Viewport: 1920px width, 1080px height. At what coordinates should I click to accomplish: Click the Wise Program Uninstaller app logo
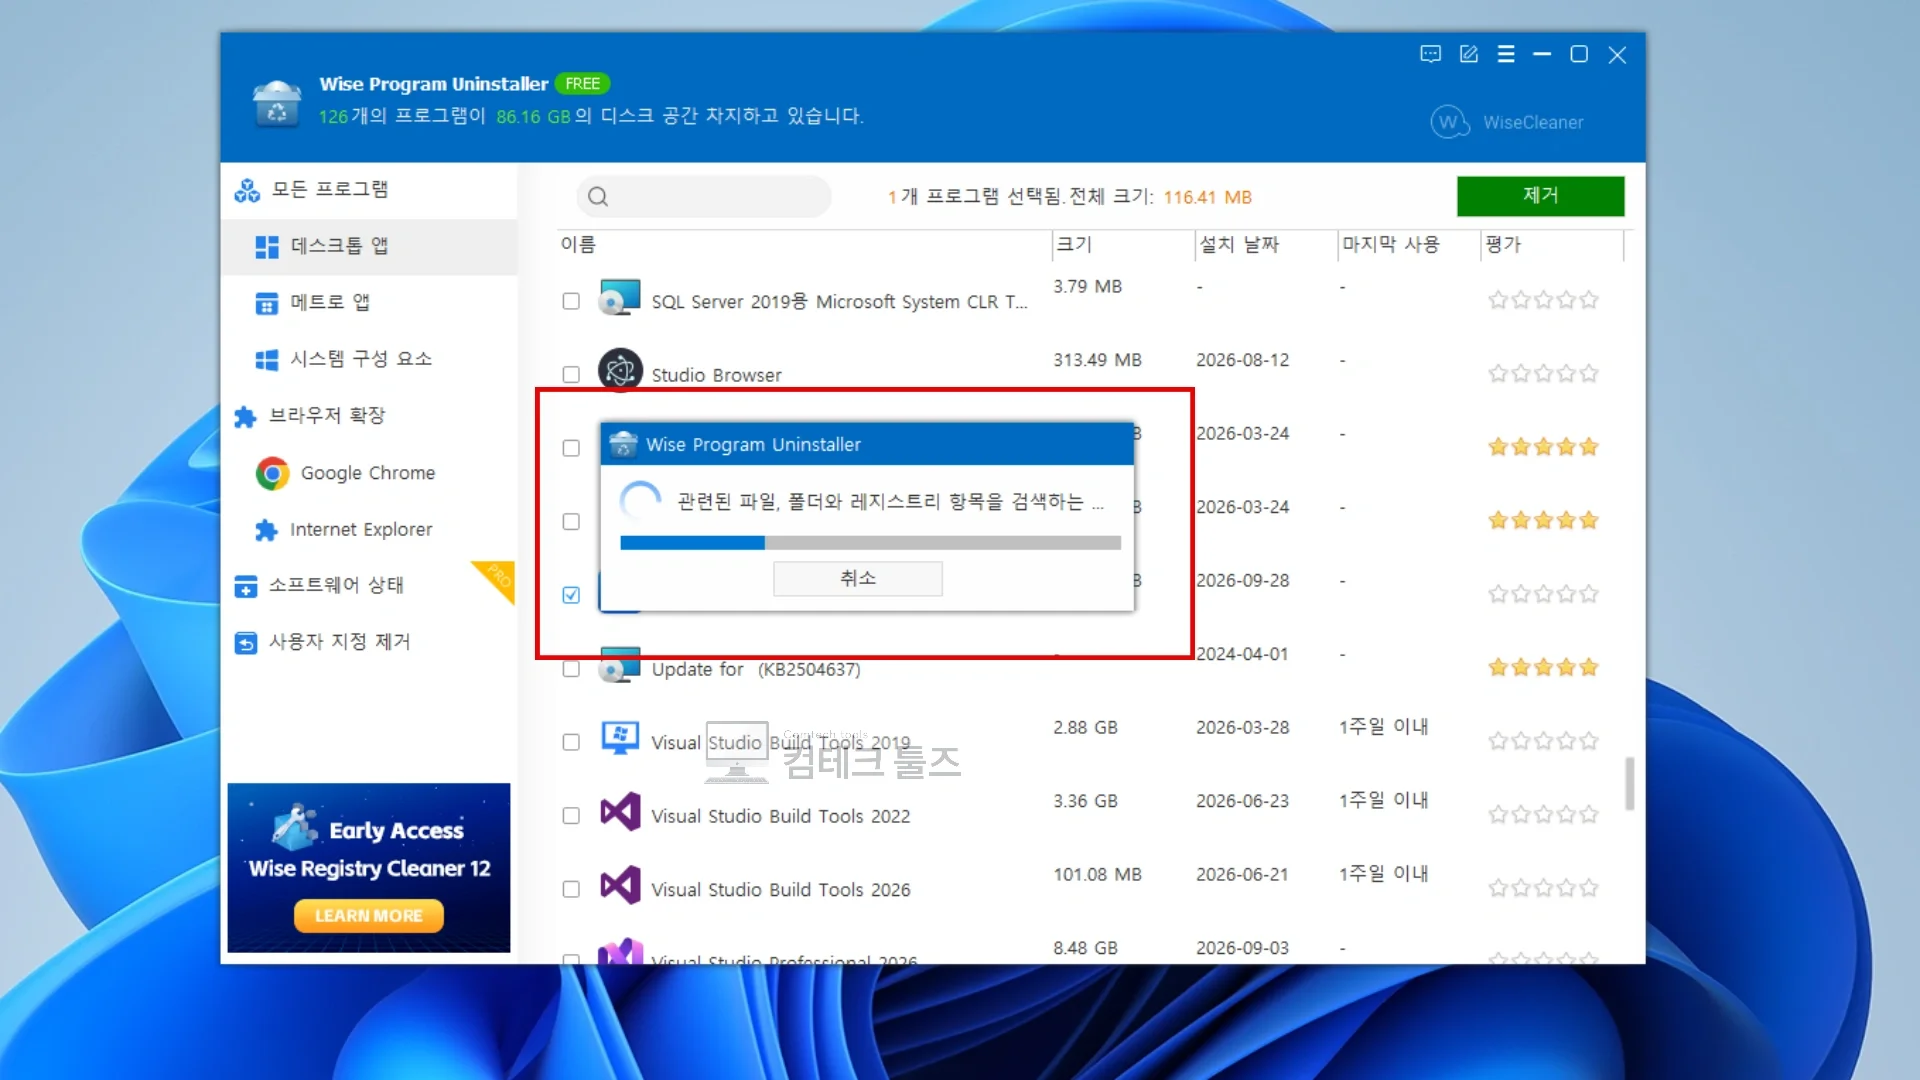pyautogui.click(x=277, y=102)
